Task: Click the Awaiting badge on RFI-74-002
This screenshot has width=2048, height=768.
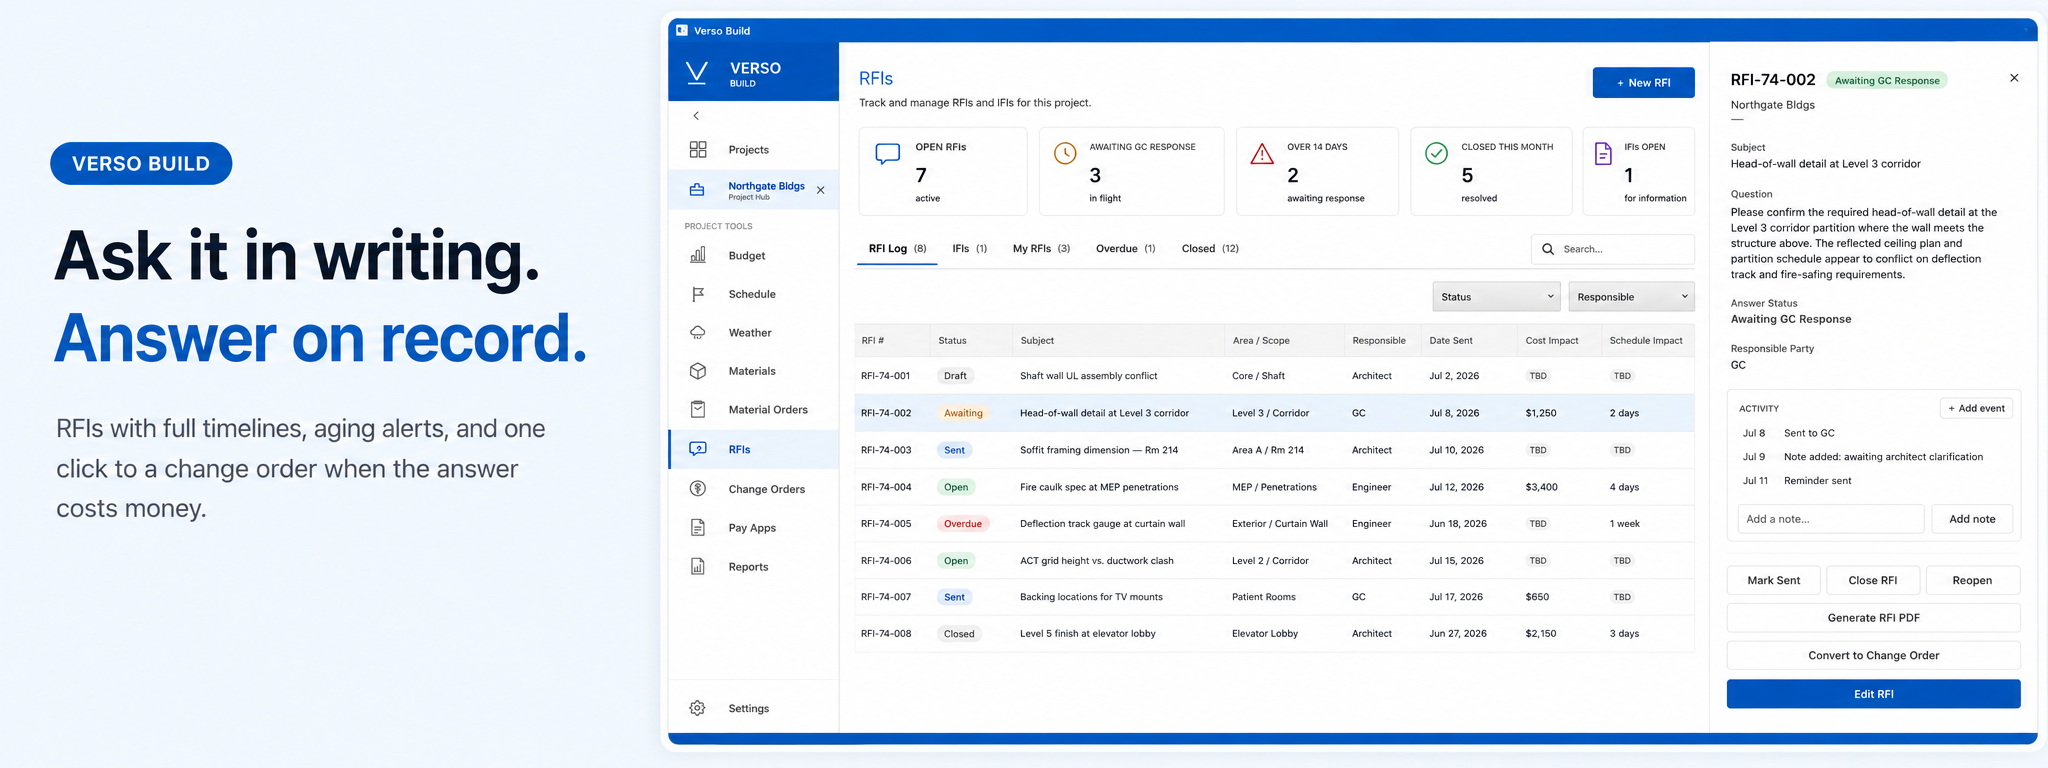Action: pyautogui.click(x=963, y=413)
